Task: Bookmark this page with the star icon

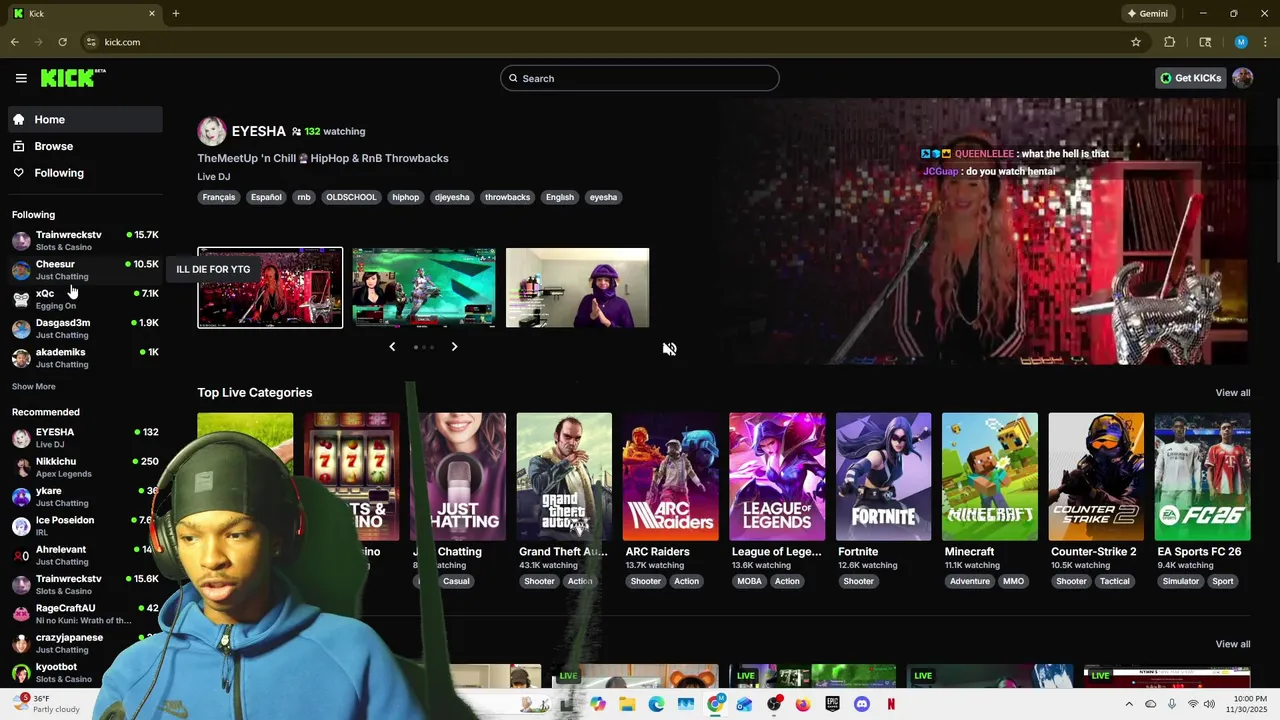Action: (x=1136, y=42)
